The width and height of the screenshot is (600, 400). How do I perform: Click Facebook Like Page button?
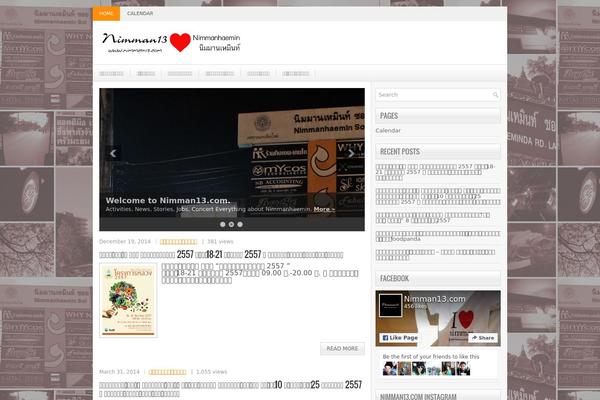(400, 338)
